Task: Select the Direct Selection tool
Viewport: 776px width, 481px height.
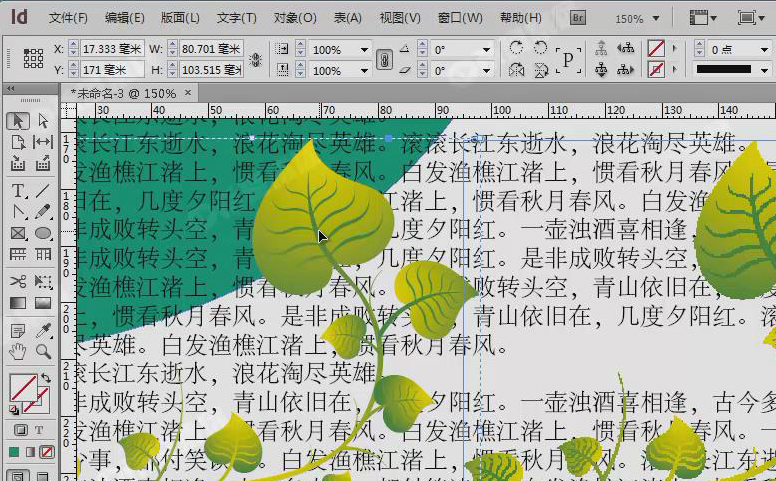Action: (43, 120)
